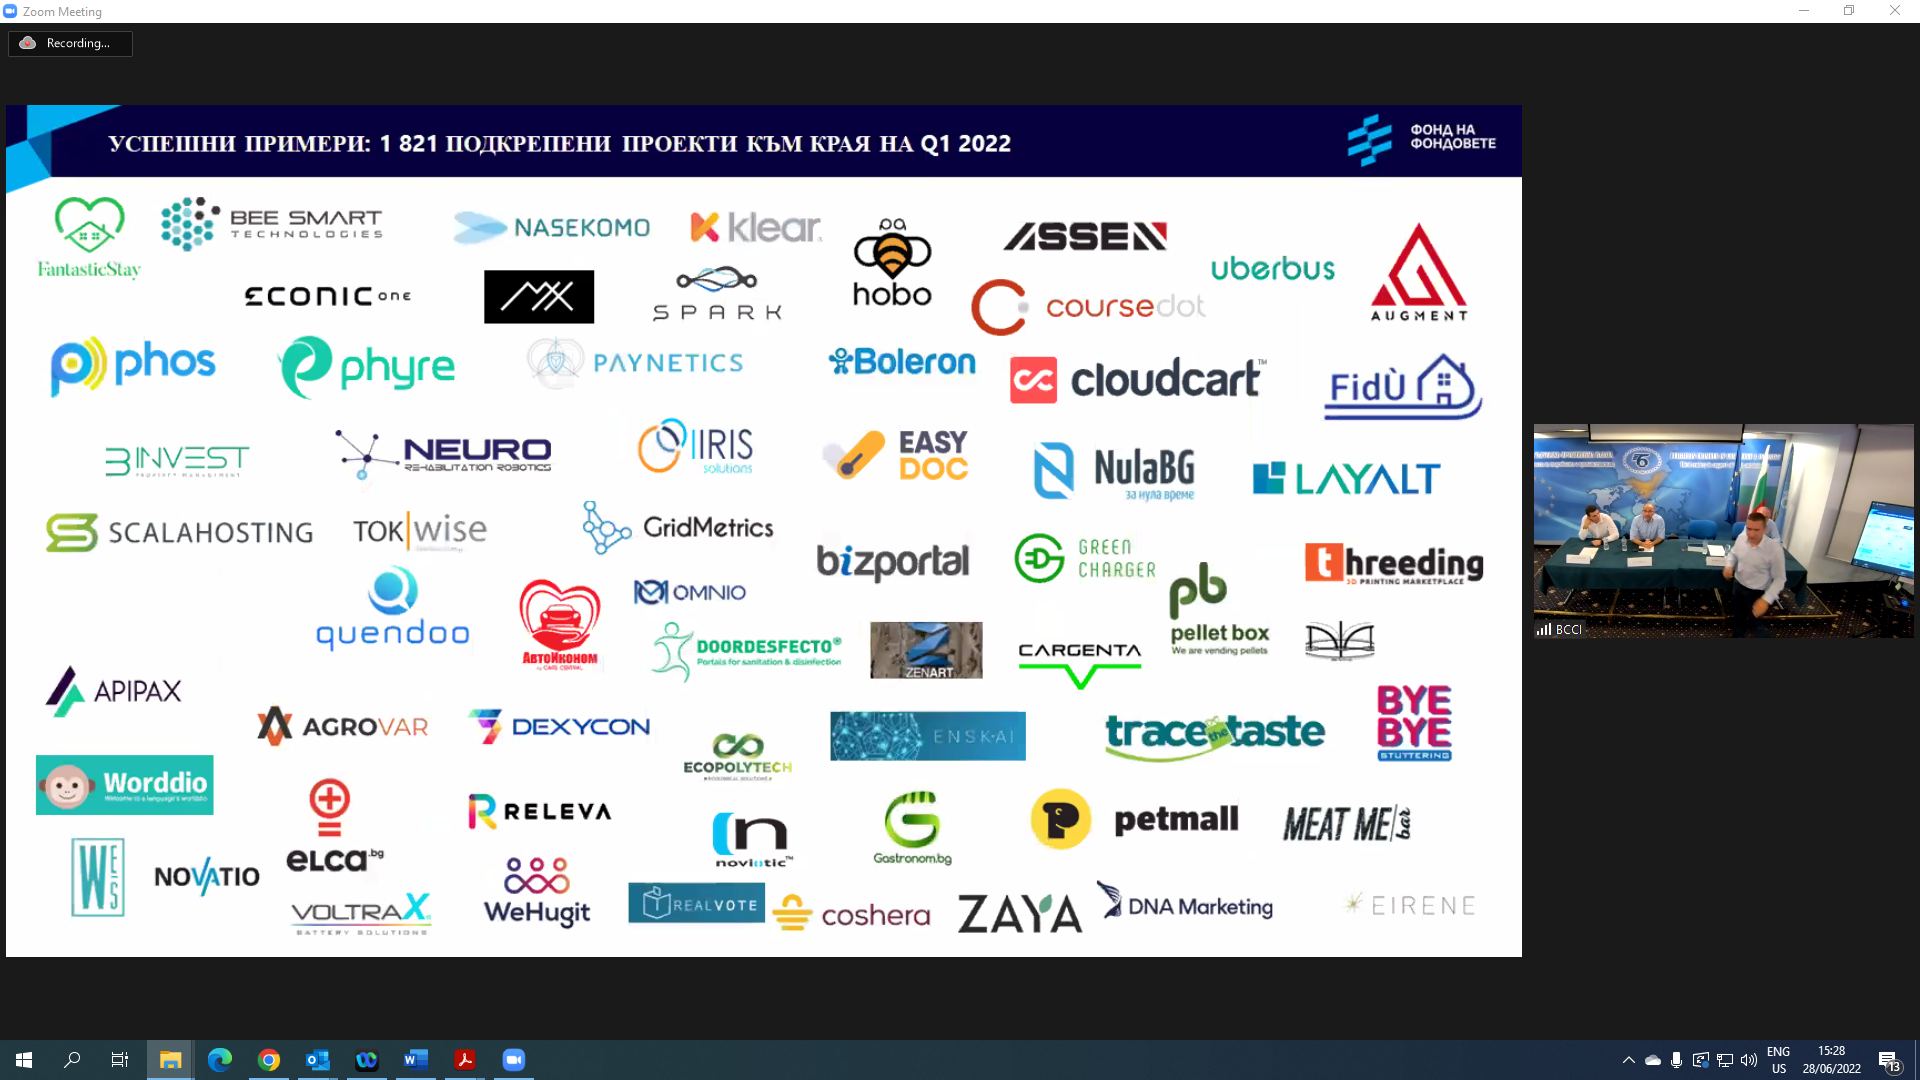The height and width of the screenshot is (1080, 1920).
Task: Click the Фонд на фондовете logo
Action: click(x=1421, y=138)
